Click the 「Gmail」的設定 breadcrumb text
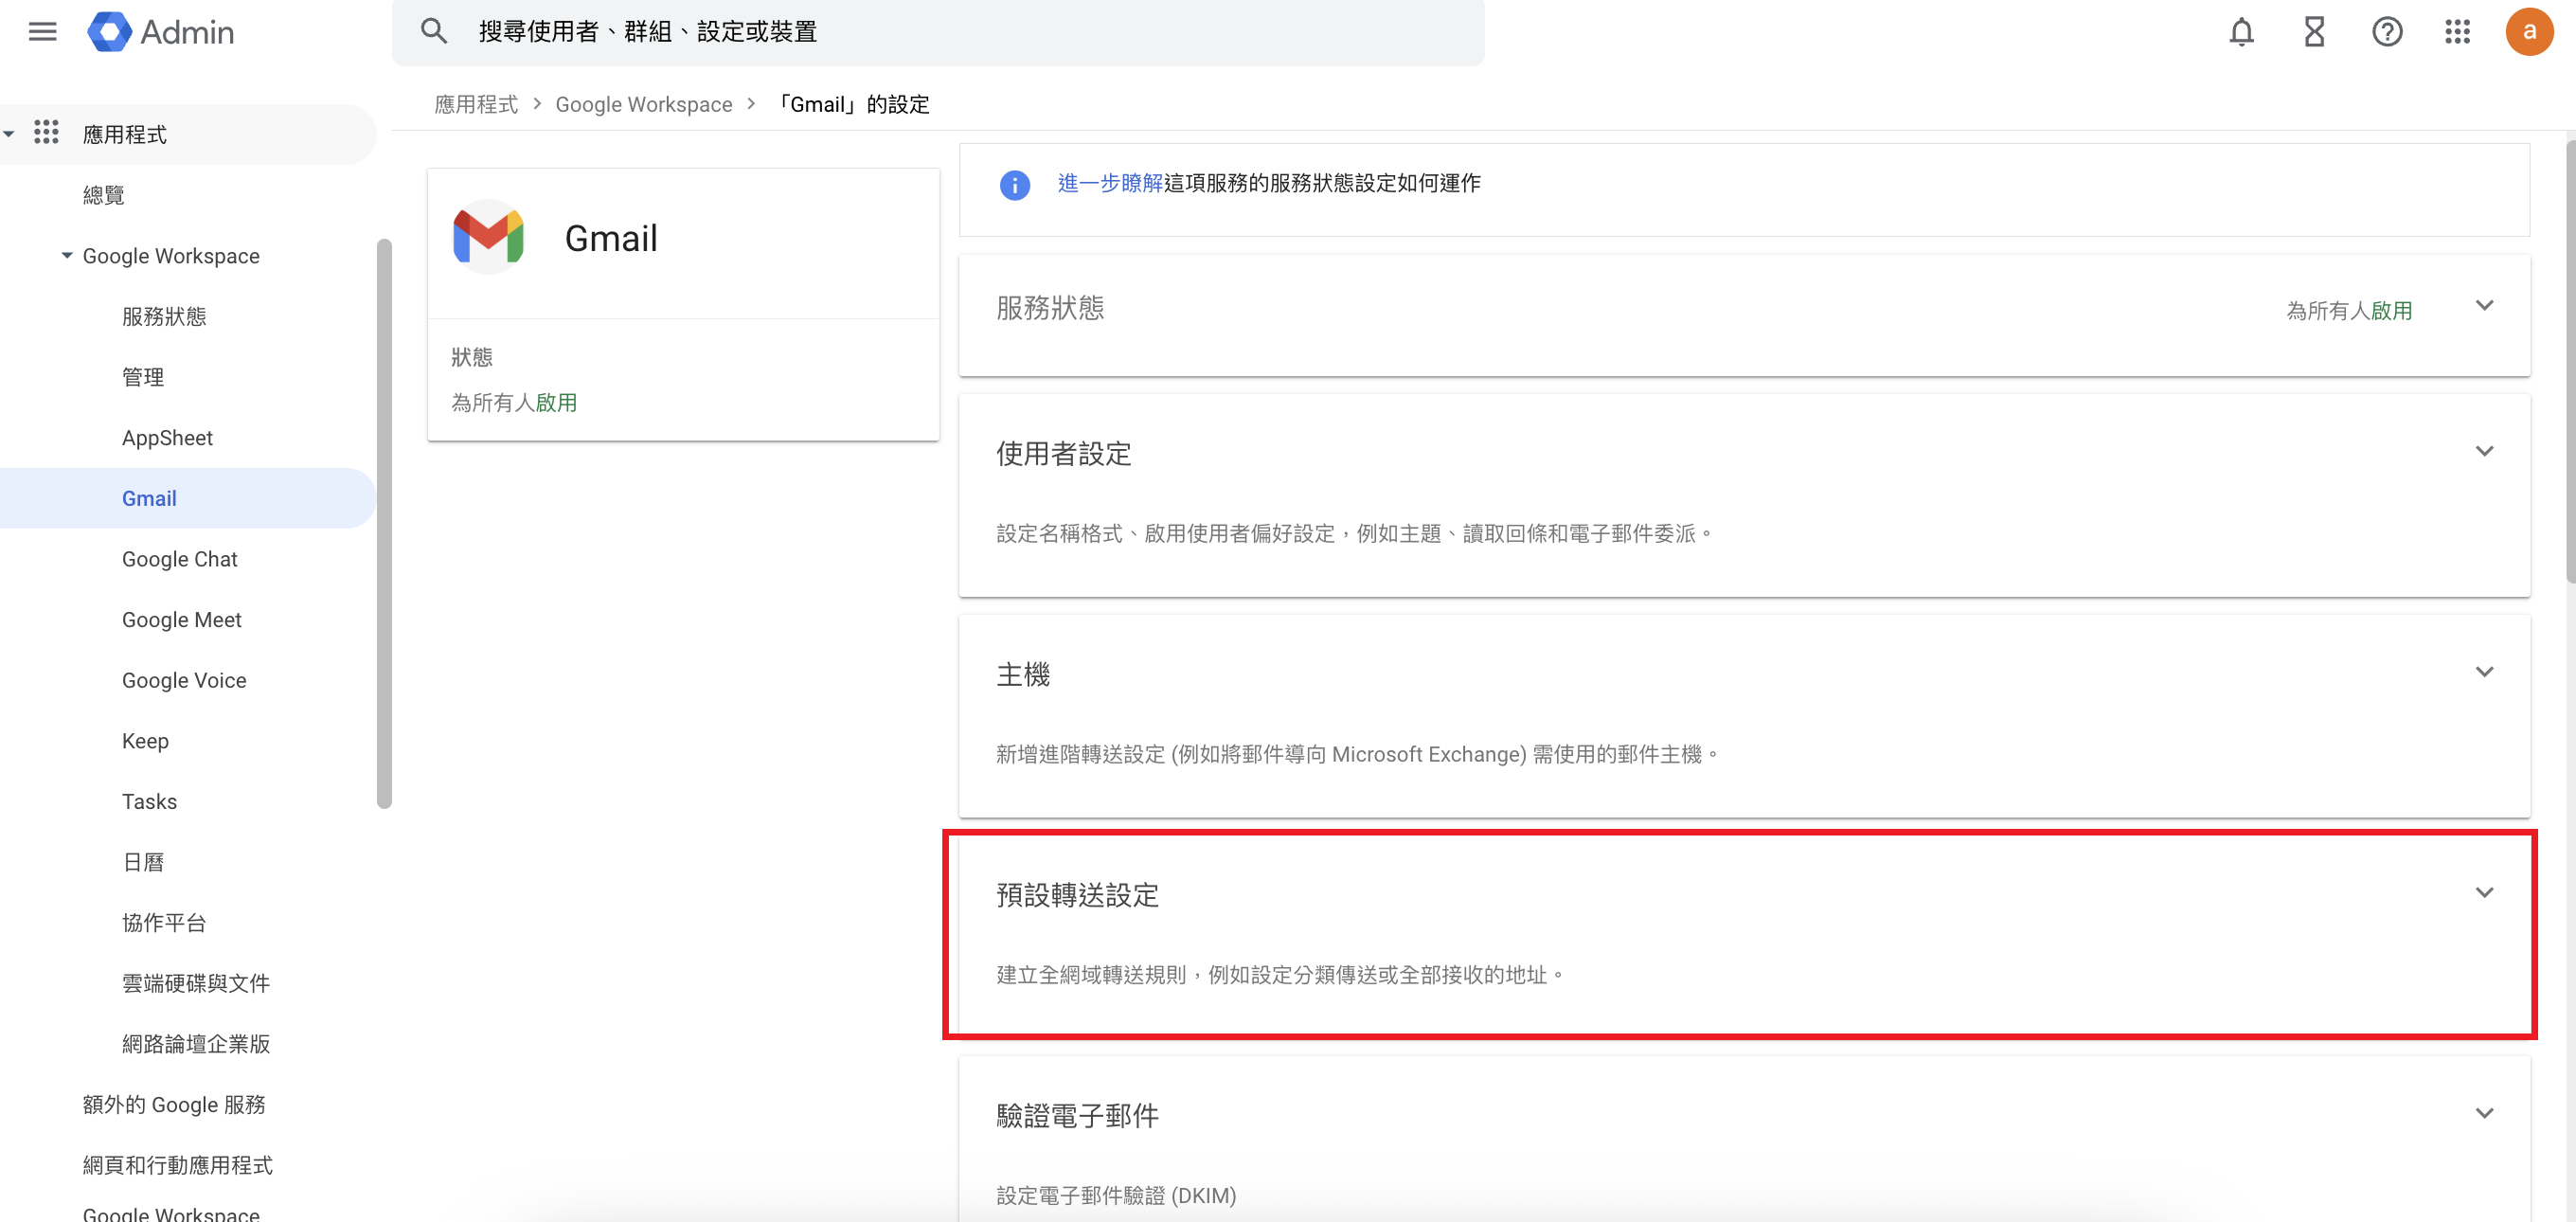This screenshot has height=1222, width=2576. click(855, 105)
